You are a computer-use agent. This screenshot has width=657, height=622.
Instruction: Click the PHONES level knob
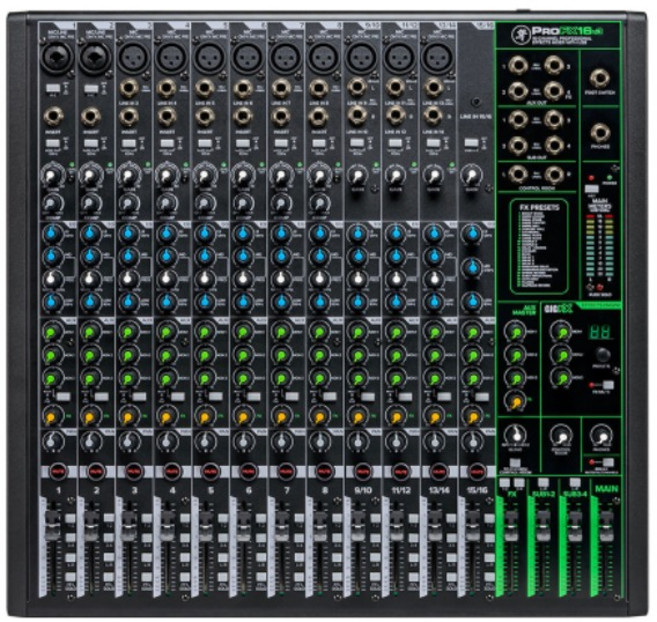click(601, 436)
